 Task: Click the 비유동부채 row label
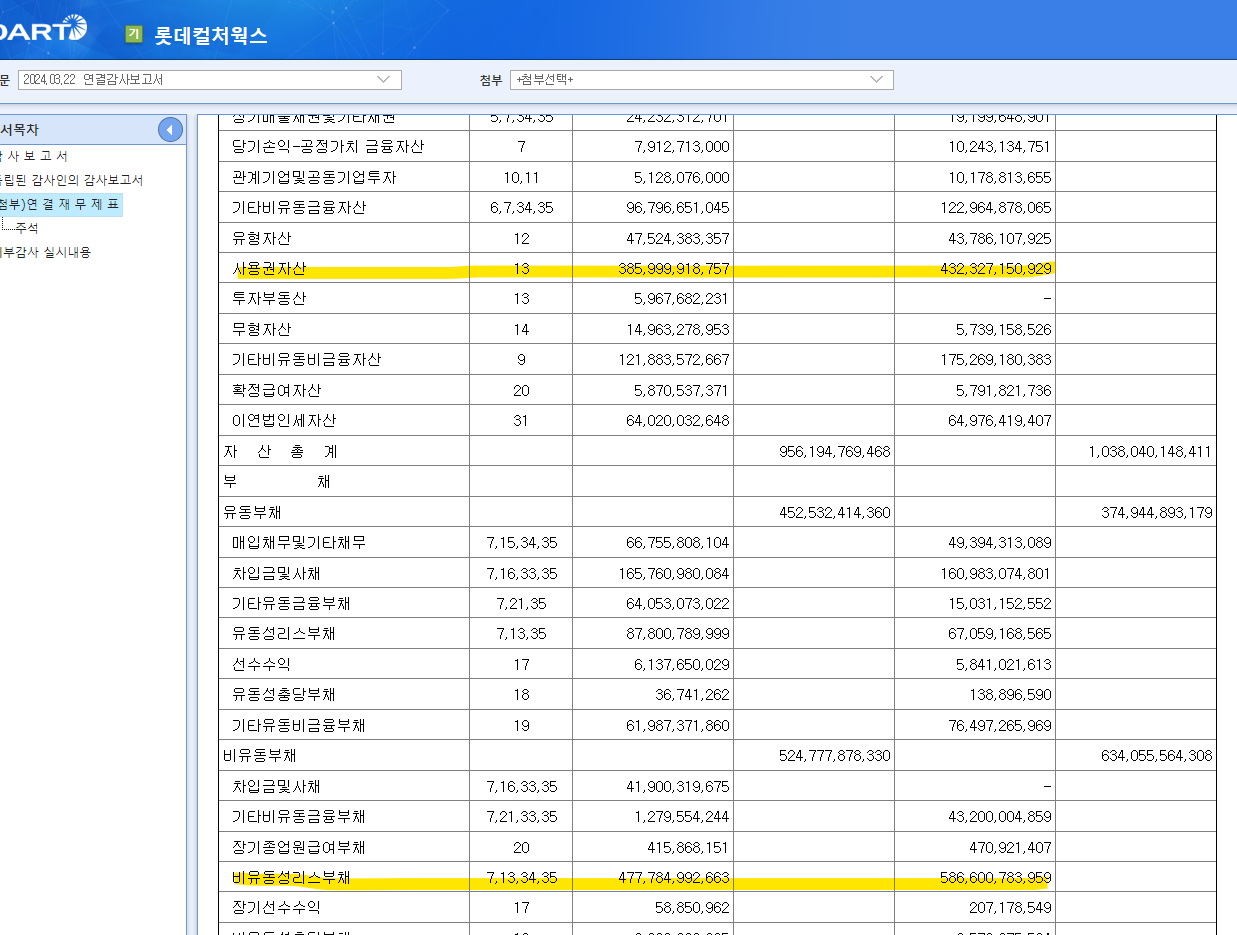pos(259,756)
